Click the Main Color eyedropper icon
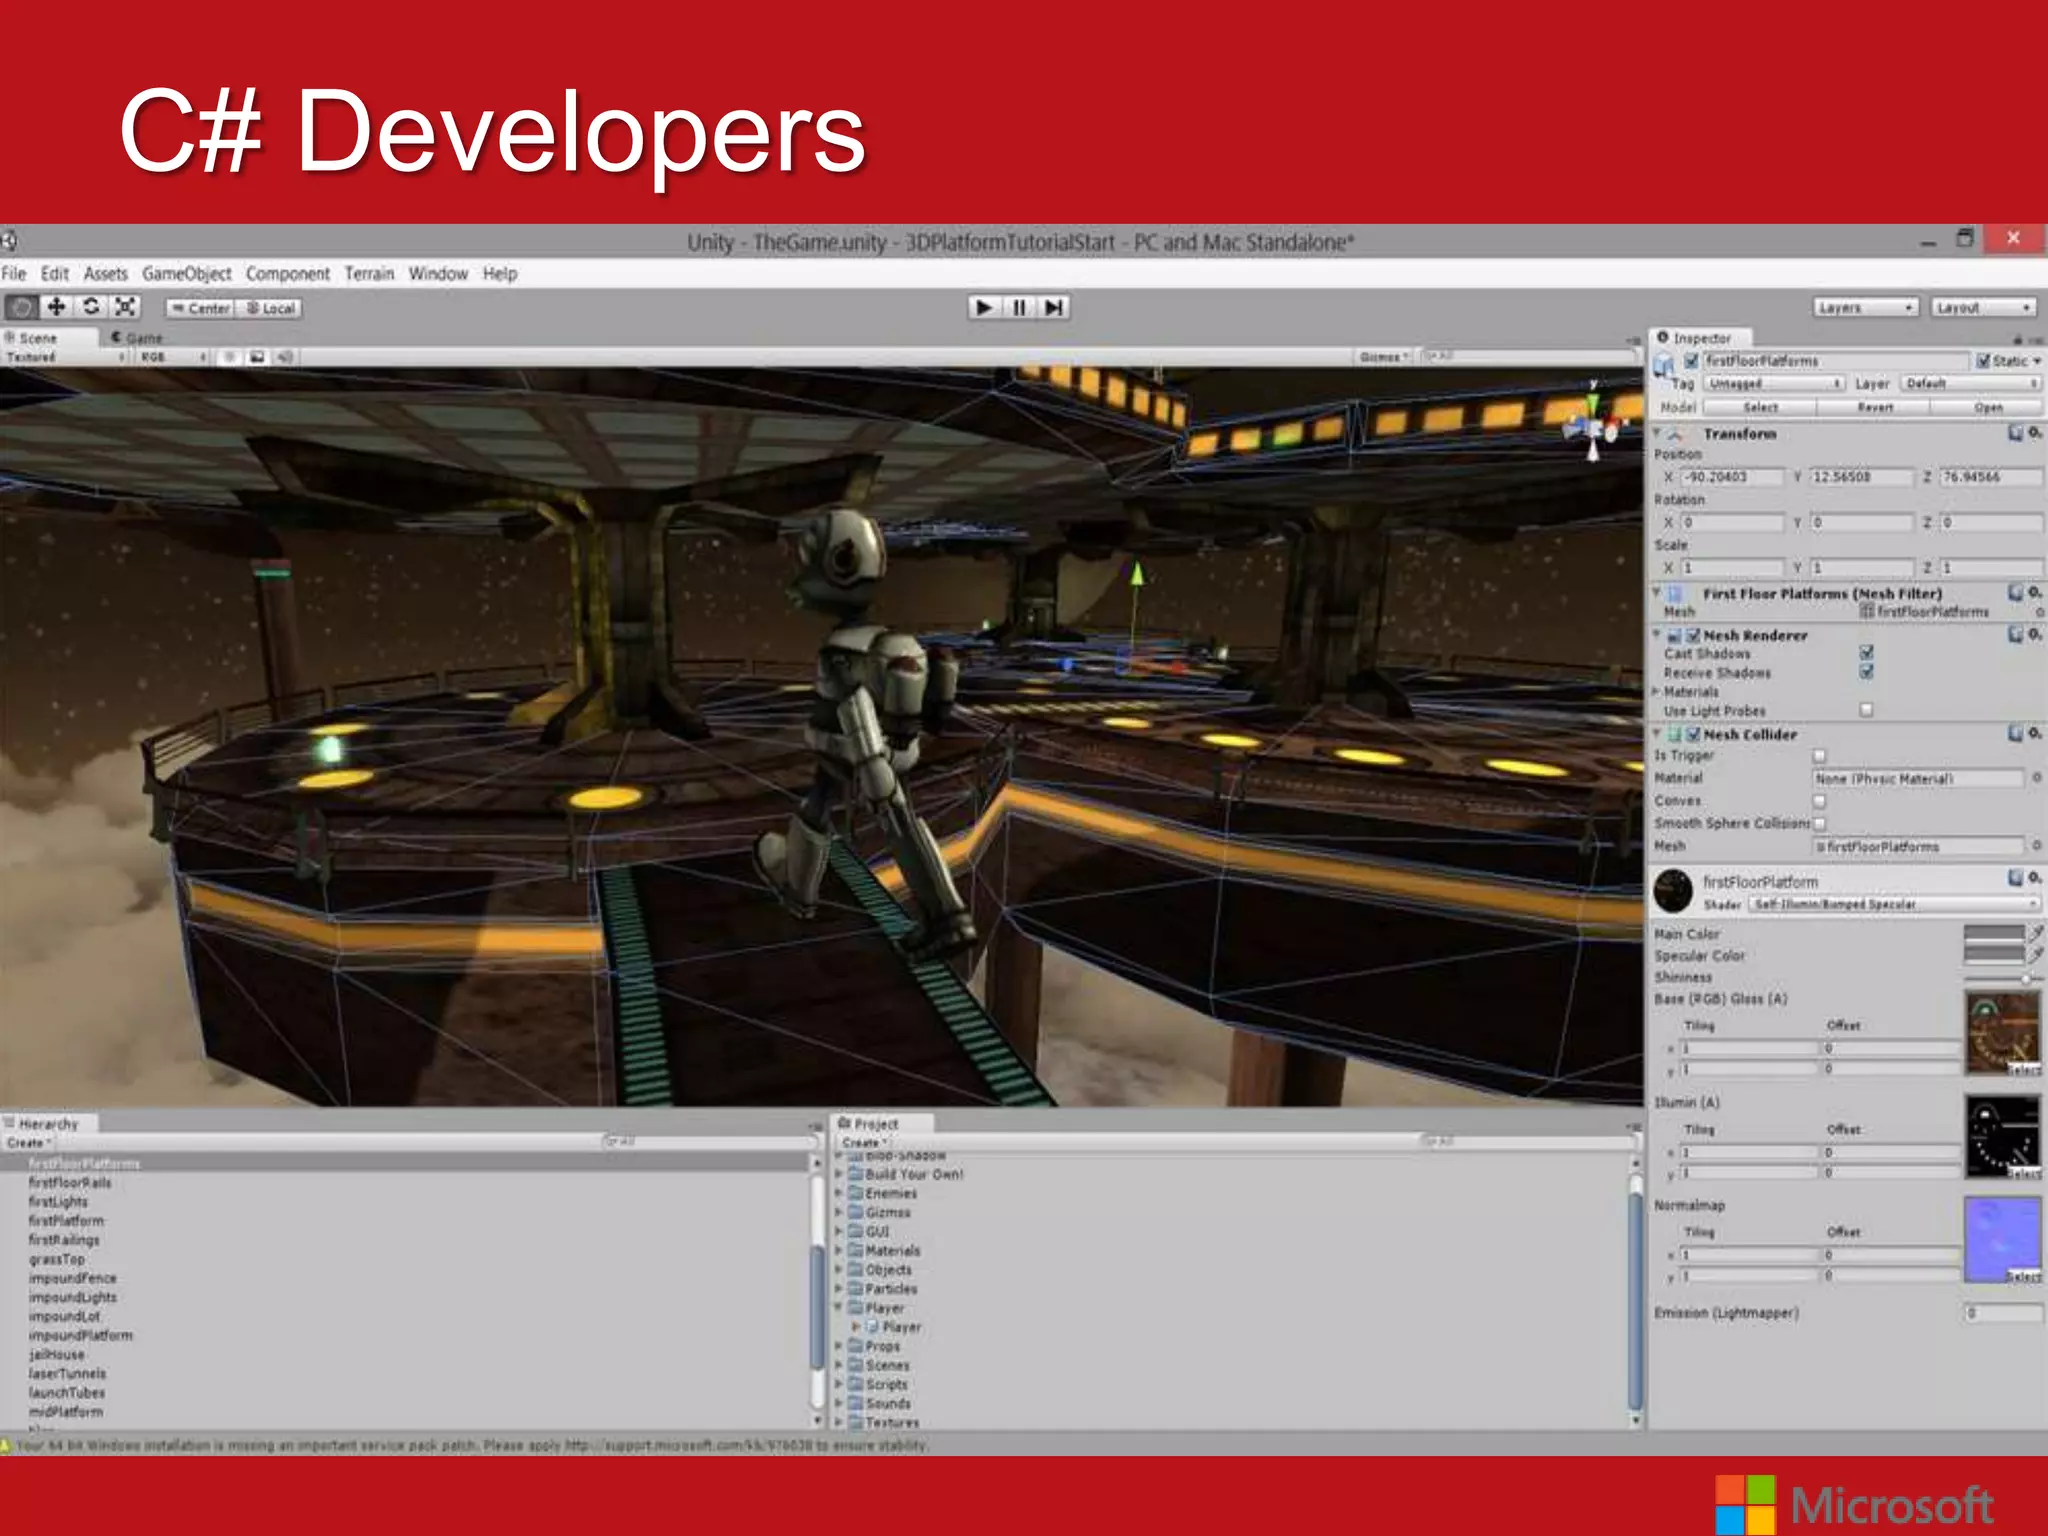The height and width of the screenshot is (1536, 2048). click(x=2036, y=932)
